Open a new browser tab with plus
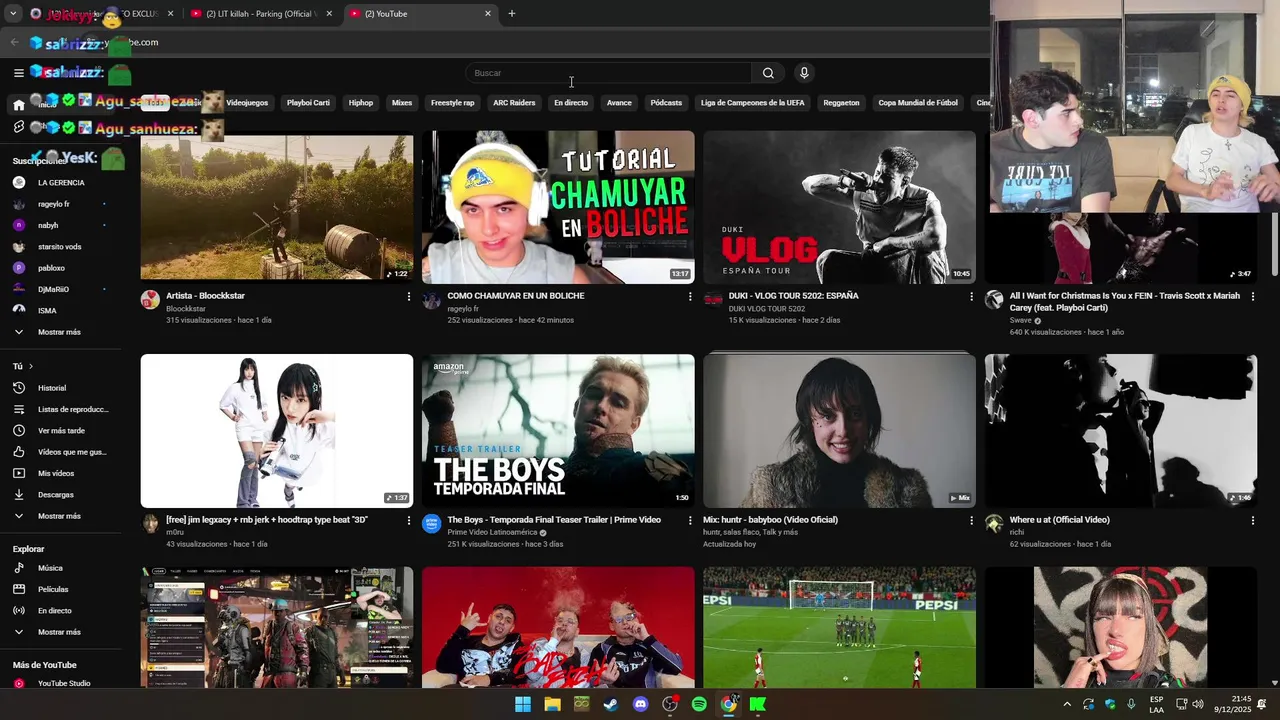 [511, 14]
